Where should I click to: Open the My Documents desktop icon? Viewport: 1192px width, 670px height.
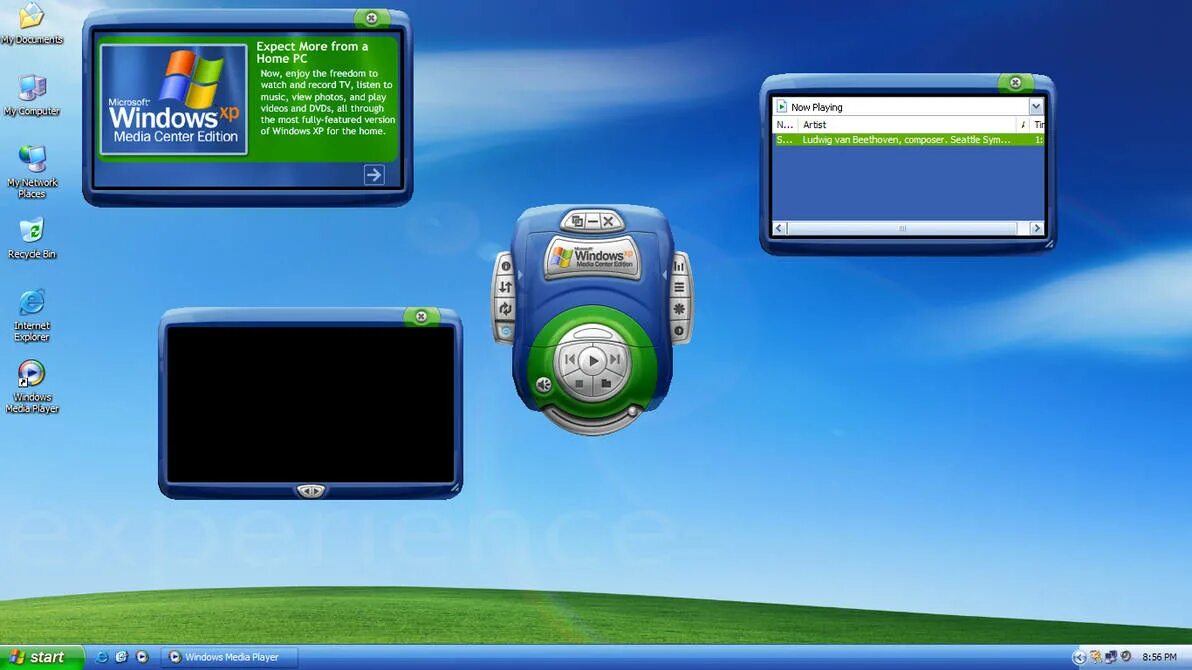click(x=32, y=24)
